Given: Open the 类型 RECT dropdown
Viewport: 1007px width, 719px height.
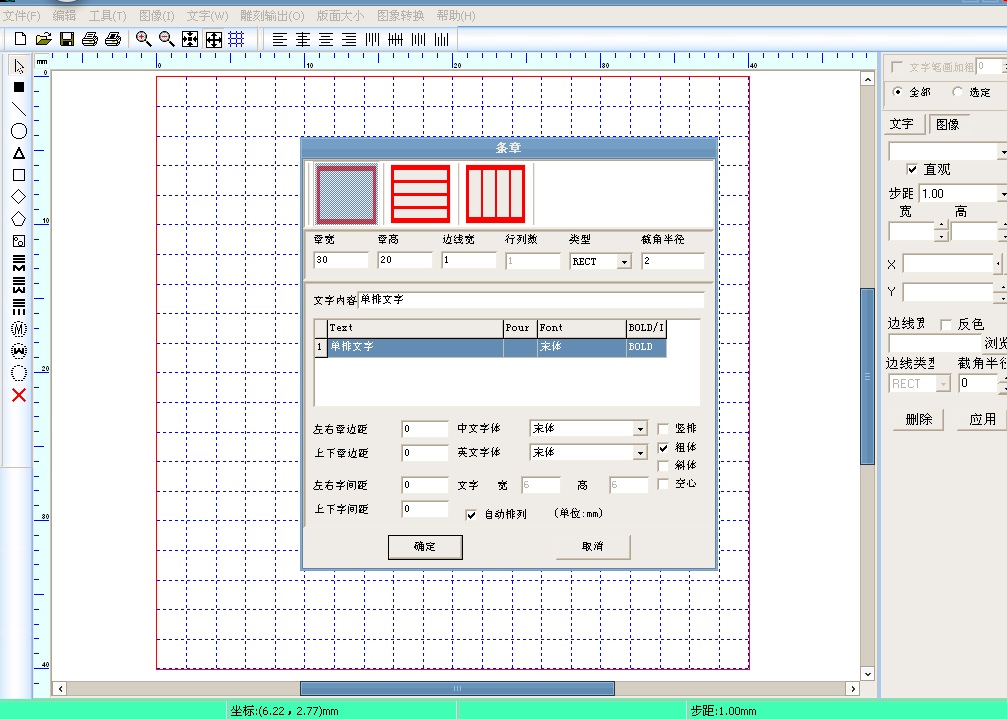Looking at the screenshot, I should [x=624, y=261].
